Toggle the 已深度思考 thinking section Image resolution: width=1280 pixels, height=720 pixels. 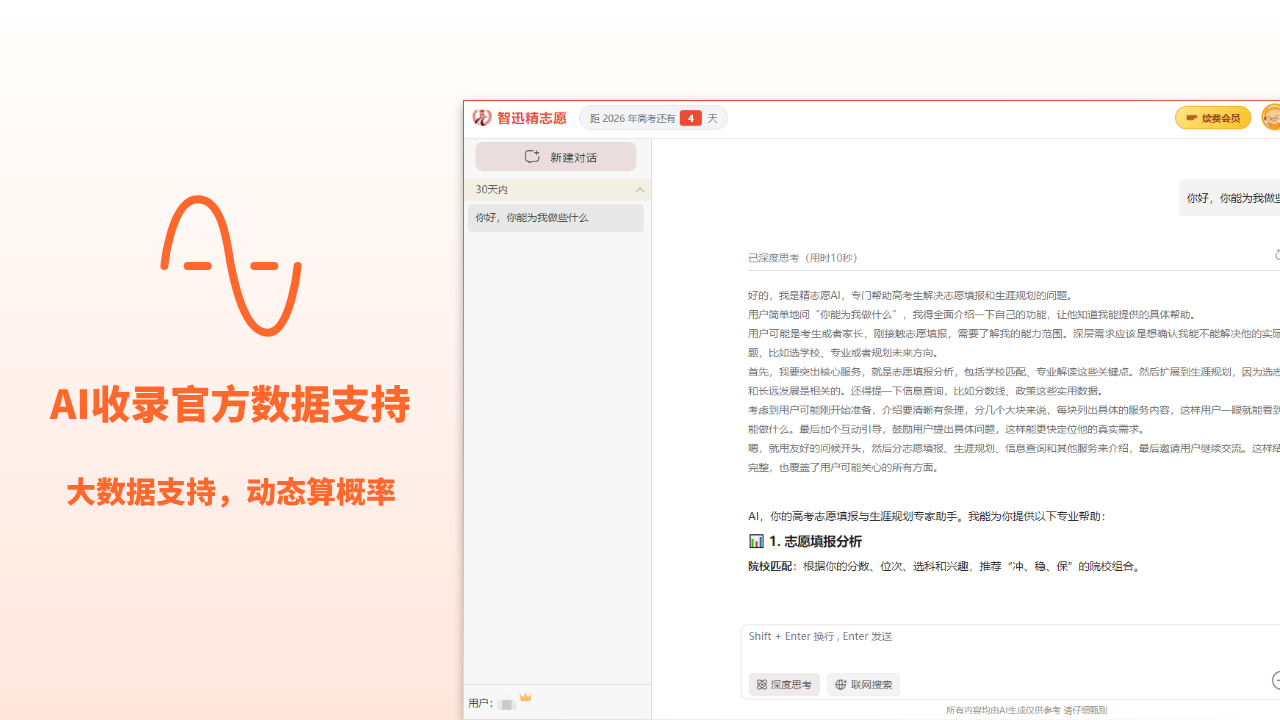803,258
